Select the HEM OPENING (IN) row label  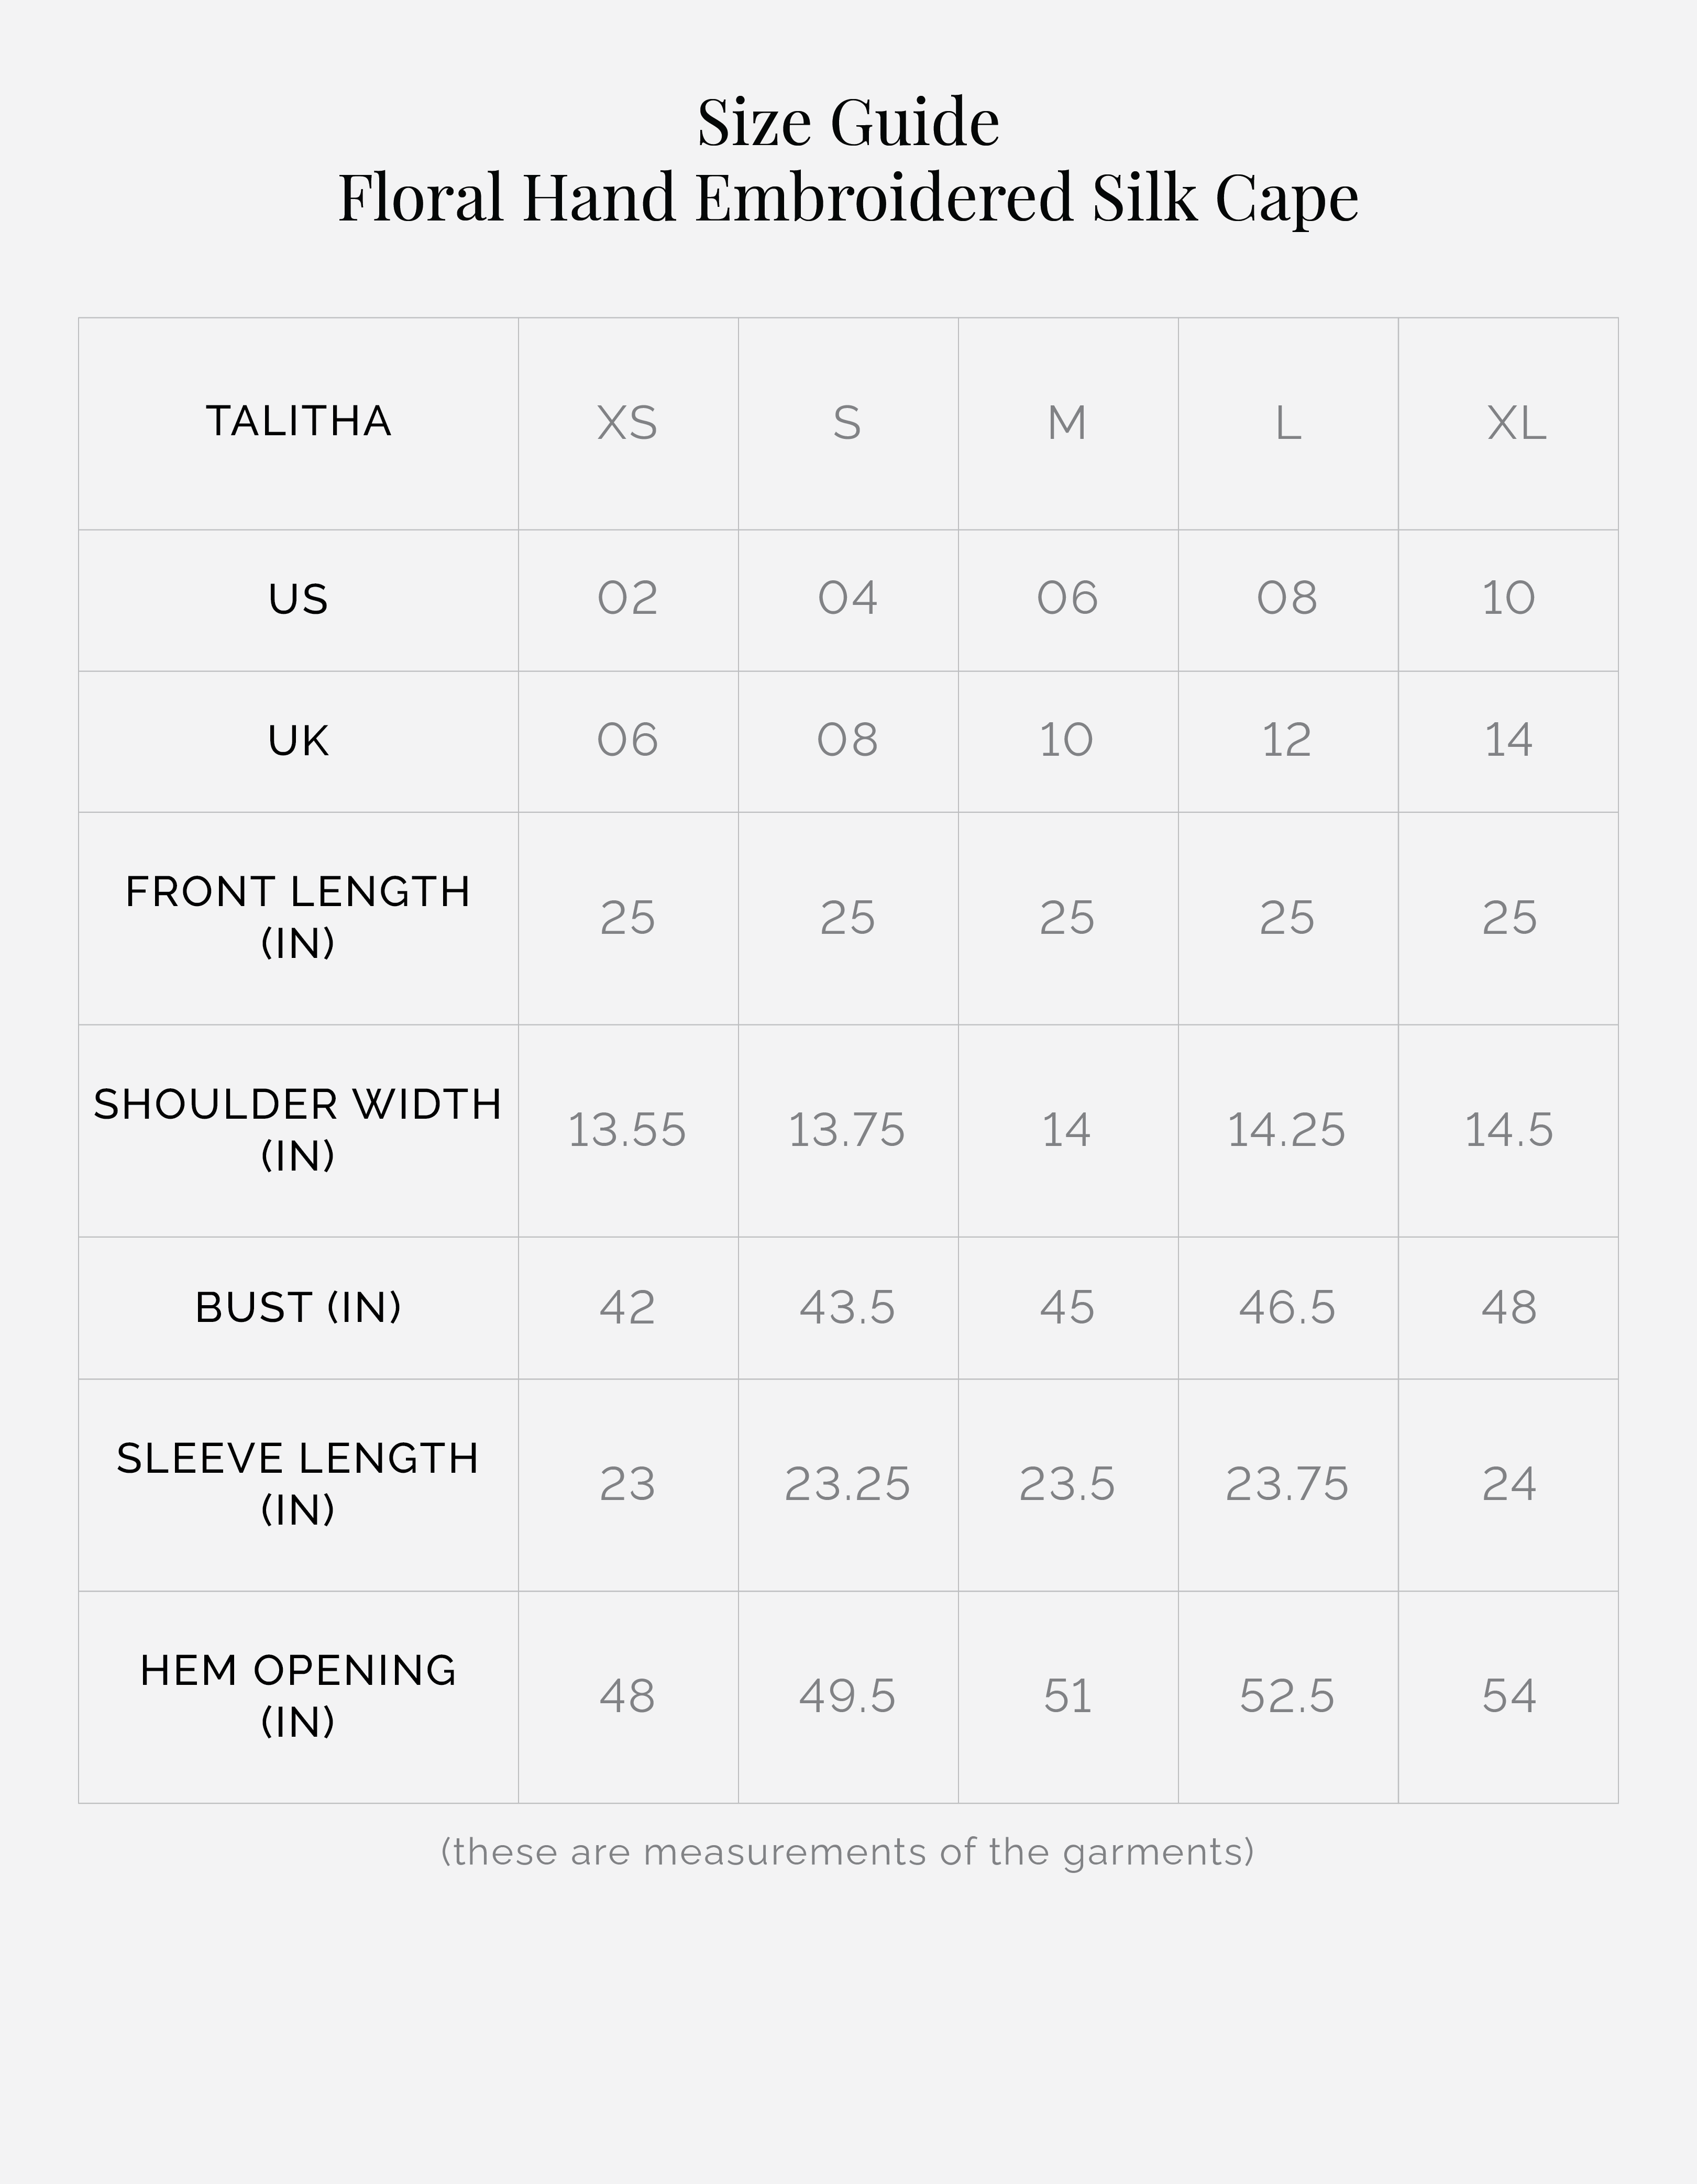[298, 1696]
